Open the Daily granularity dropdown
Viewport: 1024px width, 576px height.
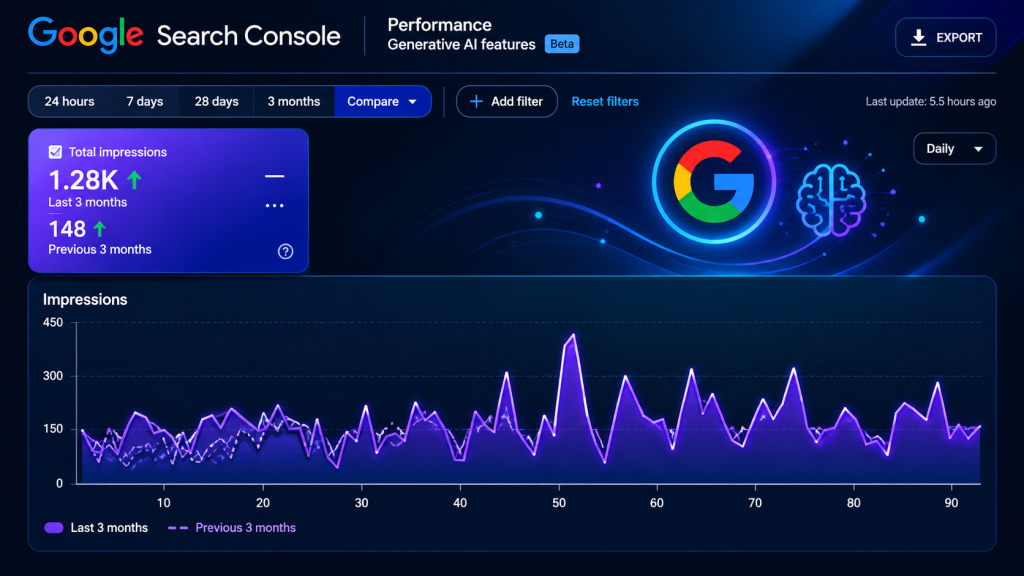coord(954,149)
